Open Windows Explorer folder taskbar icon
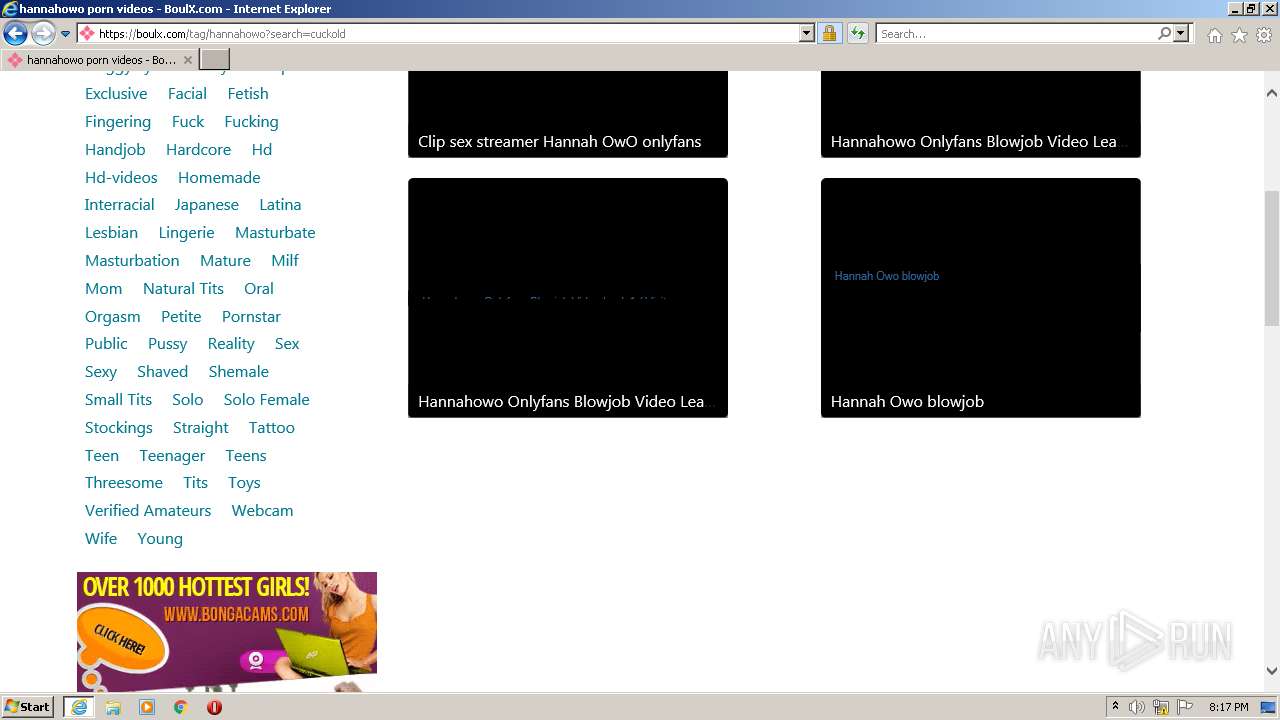1280x720 pixels. [x=113, y=707]
